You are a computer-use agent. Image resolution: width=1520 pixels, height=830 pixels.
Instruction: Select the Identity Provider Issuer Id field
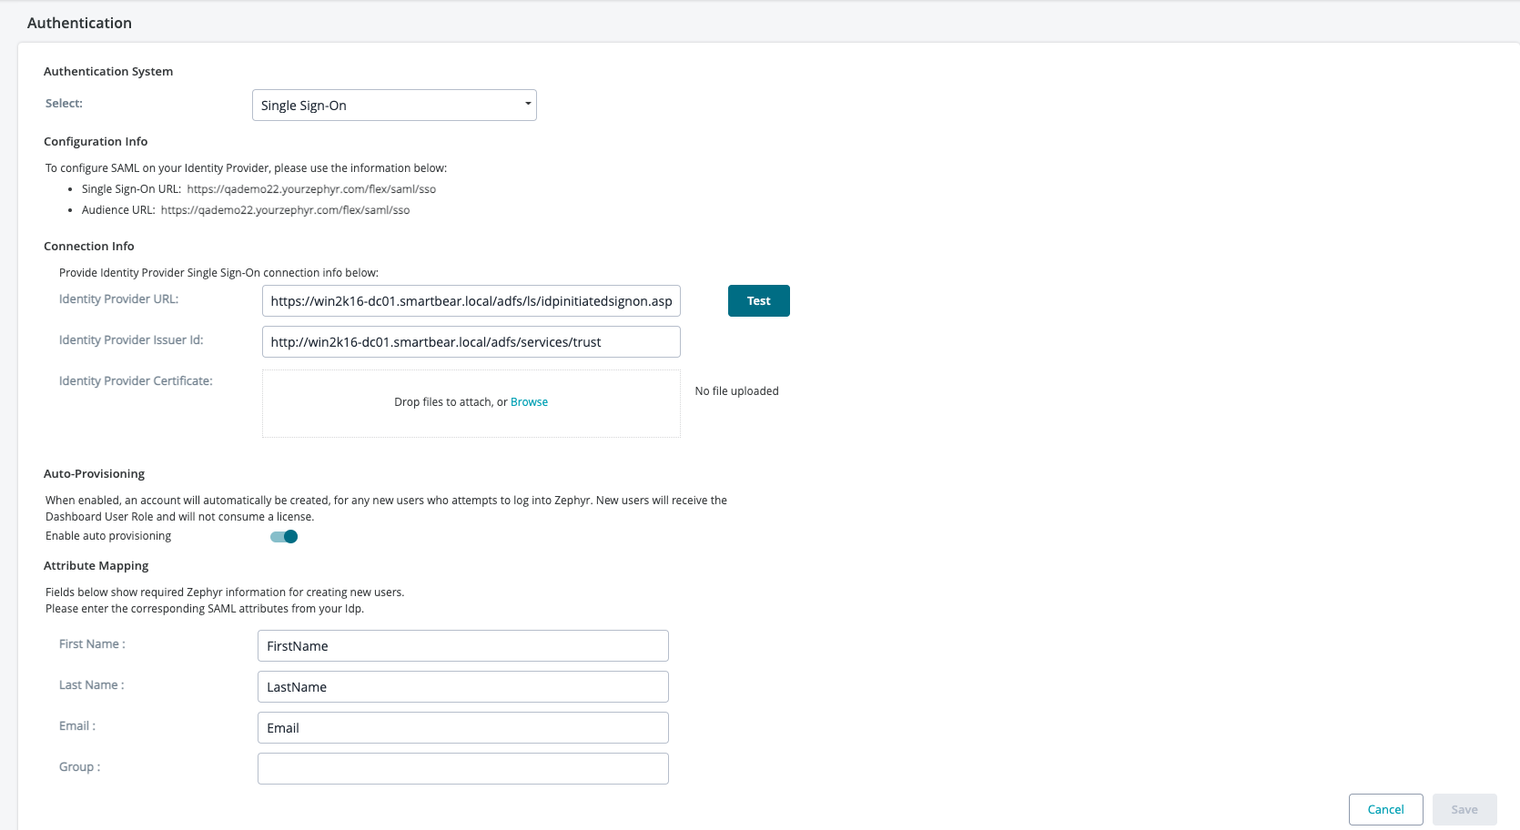click(x=470, y=341)
